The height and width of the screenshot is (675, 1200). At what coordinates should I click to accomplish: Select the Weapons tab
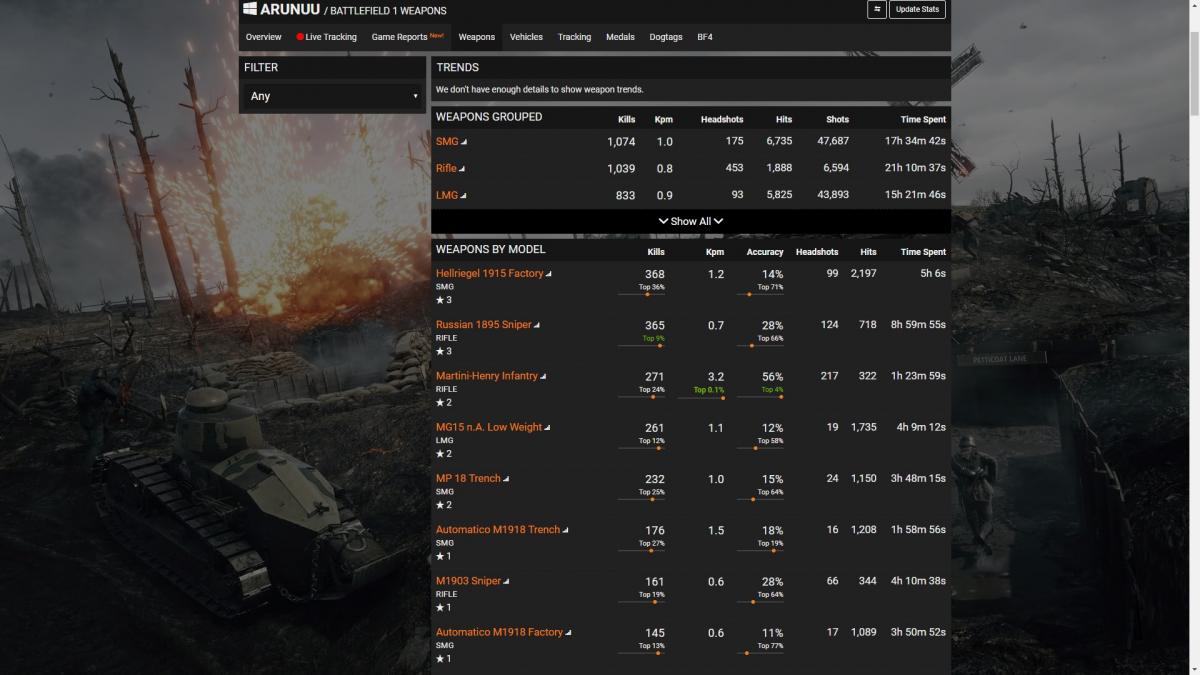tap(477, 37)
